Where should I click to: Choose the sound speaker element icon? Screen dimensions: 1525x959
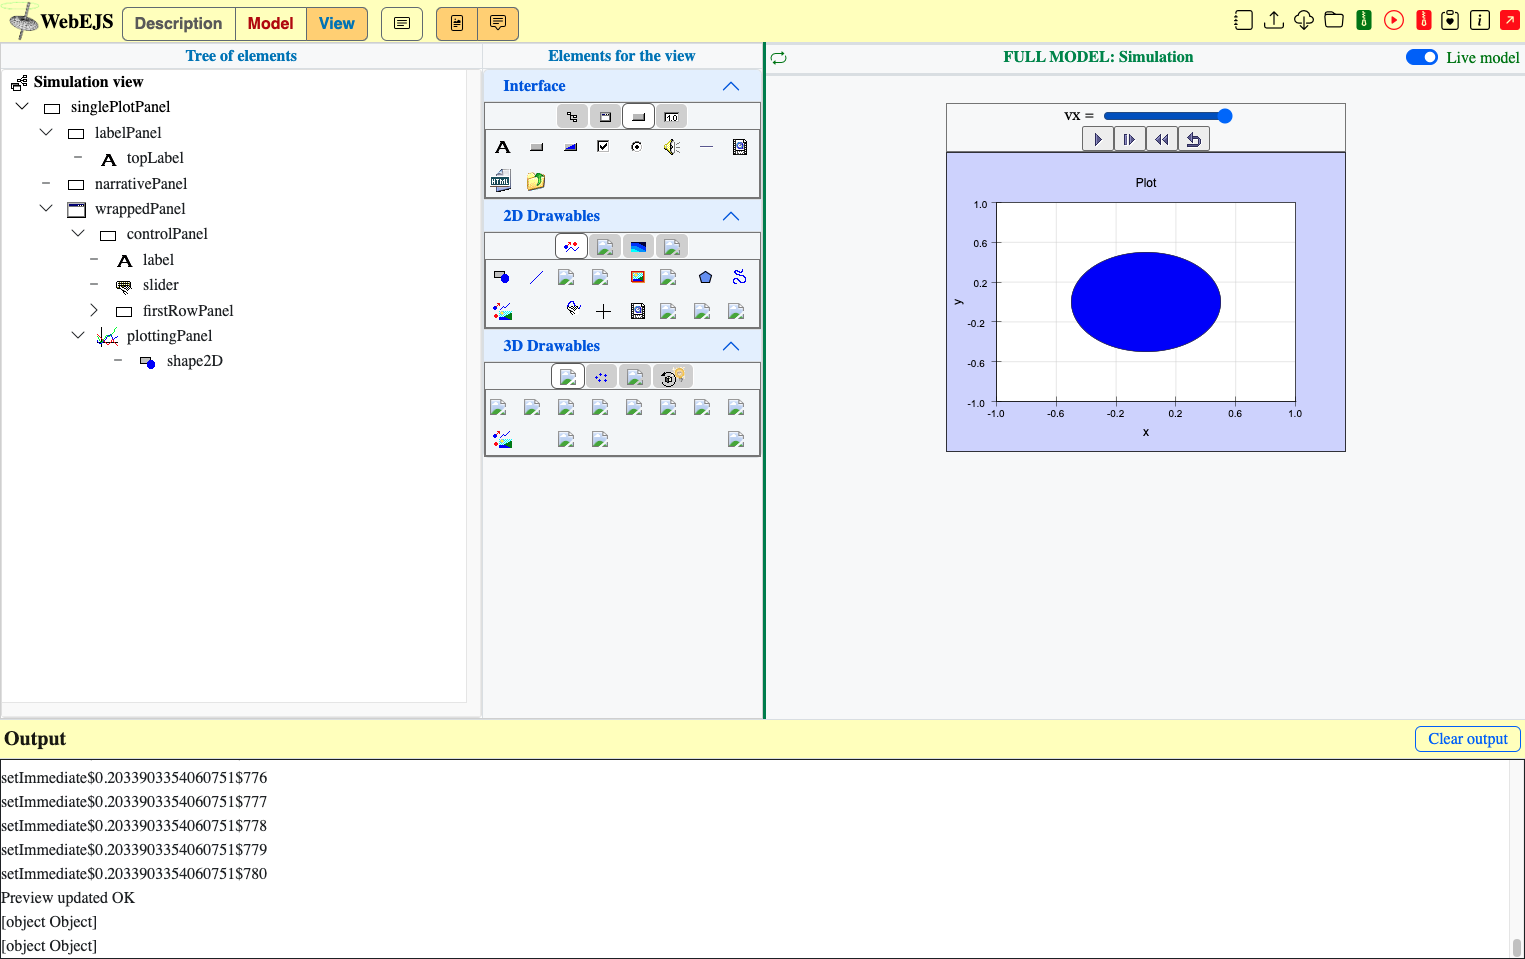pos(672,147)
